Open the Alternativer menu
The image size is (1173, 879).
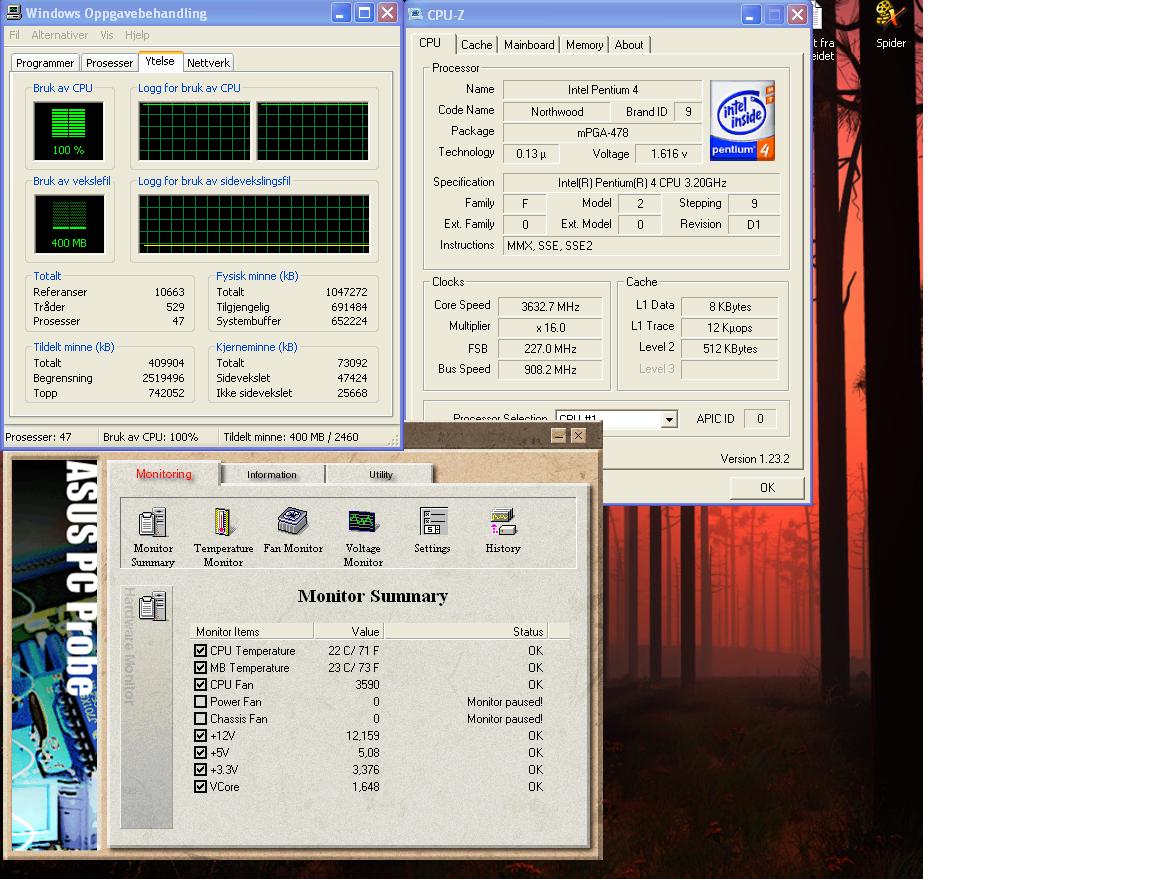(60, 34)
